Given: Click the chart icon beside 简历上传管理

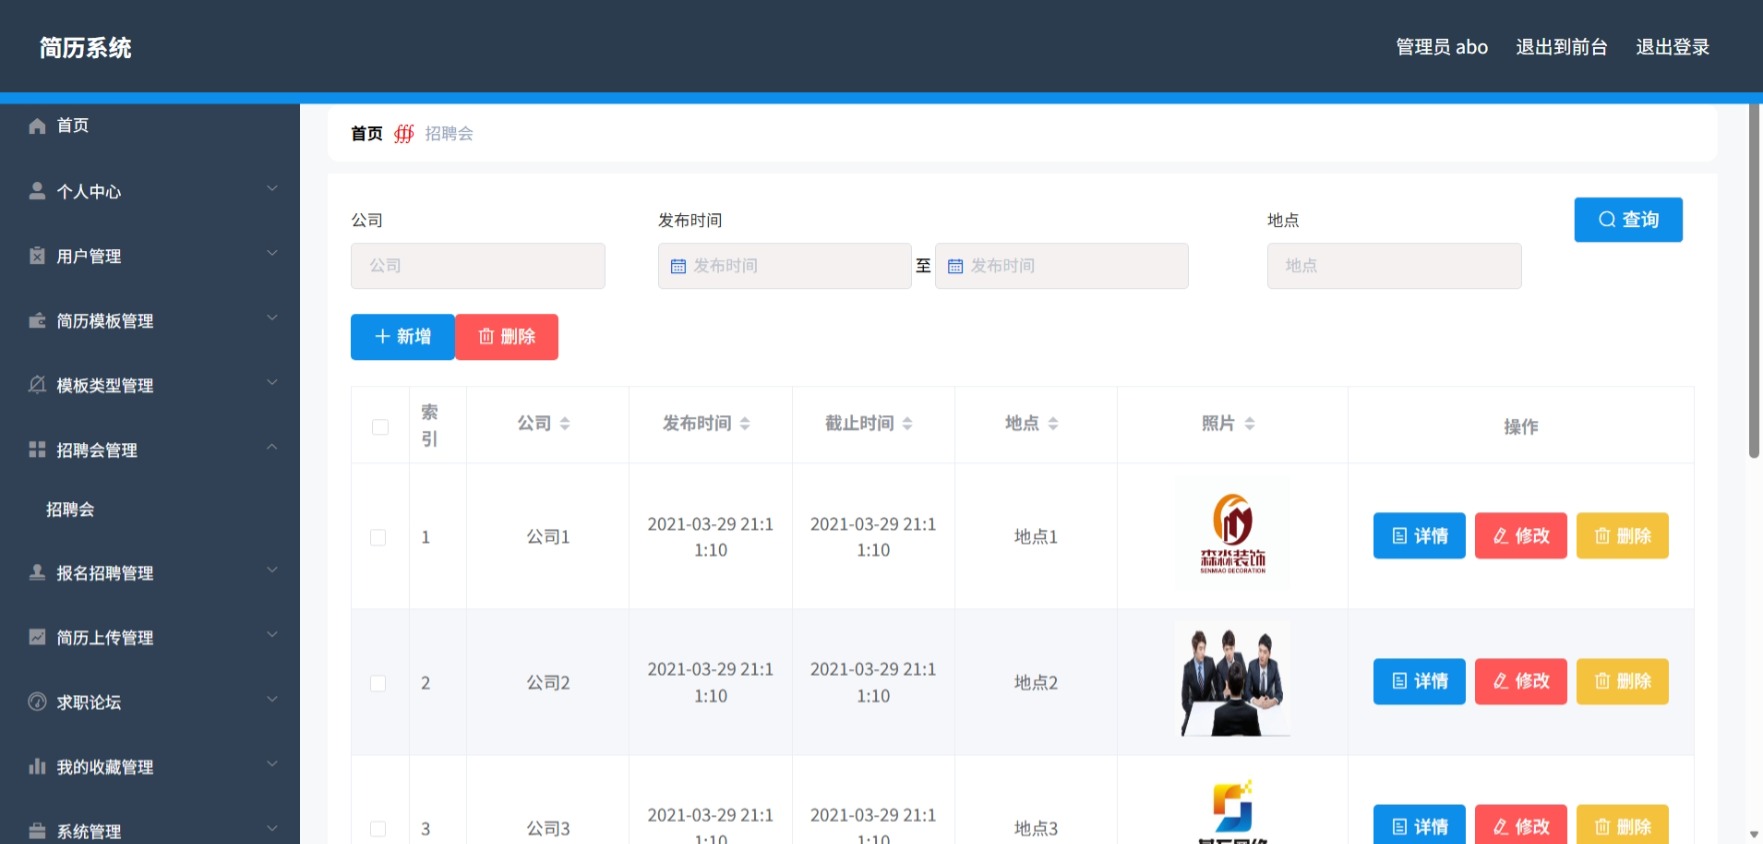Looking at the screenshot, I should pyautogui.click(x=37, y=637).
